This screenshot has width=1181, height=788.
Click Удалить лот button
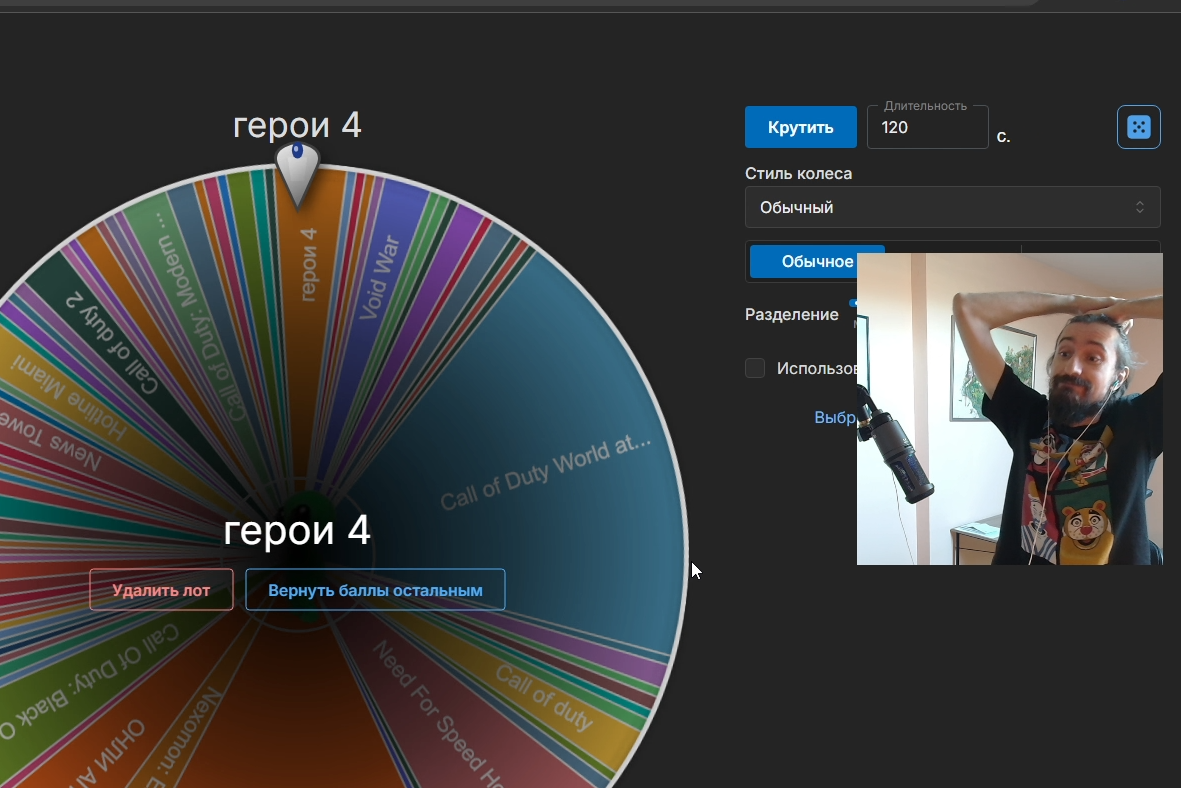click(161, 590)
